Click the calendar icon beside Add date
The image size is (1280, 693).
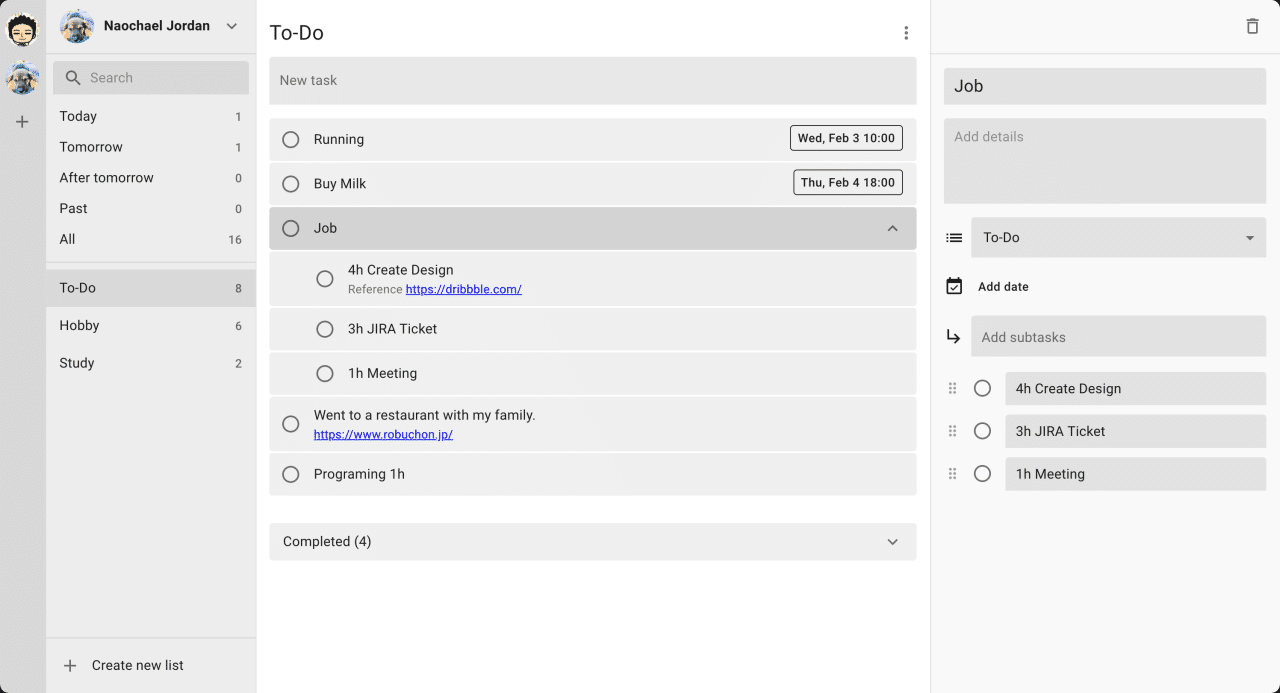point(954,286)
